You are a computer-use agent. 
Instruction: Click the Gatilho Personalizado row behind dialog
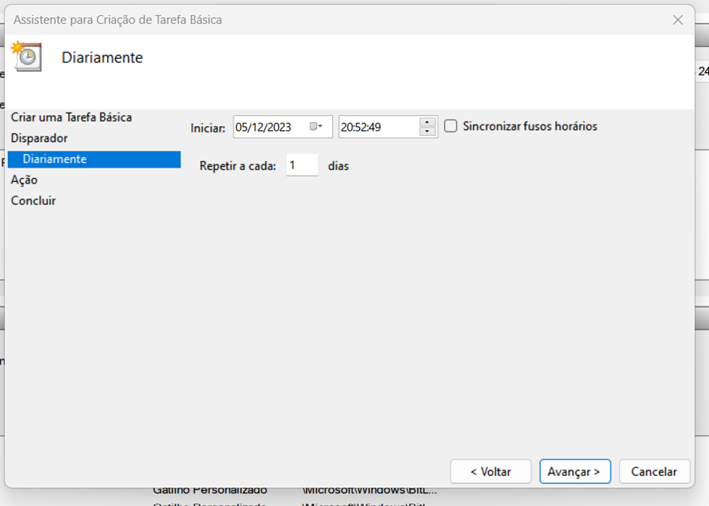[210, 491]
